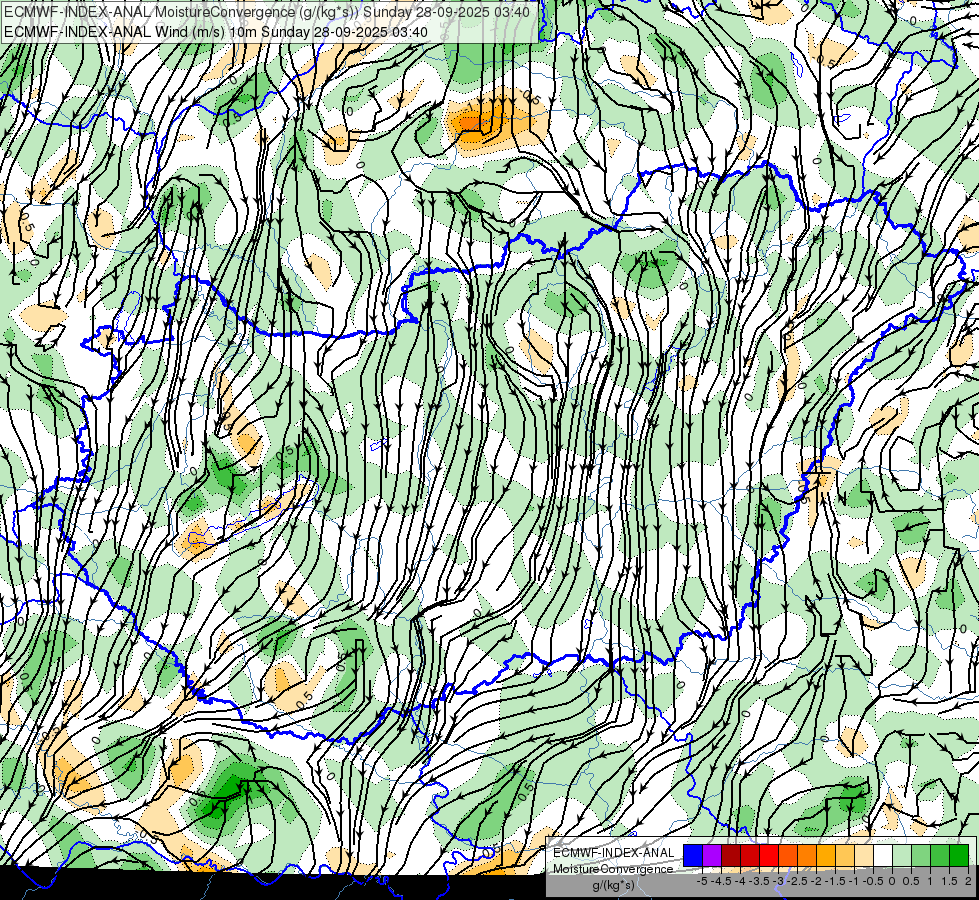Click the MoistureConvergence label in the legend

[614, 869]
